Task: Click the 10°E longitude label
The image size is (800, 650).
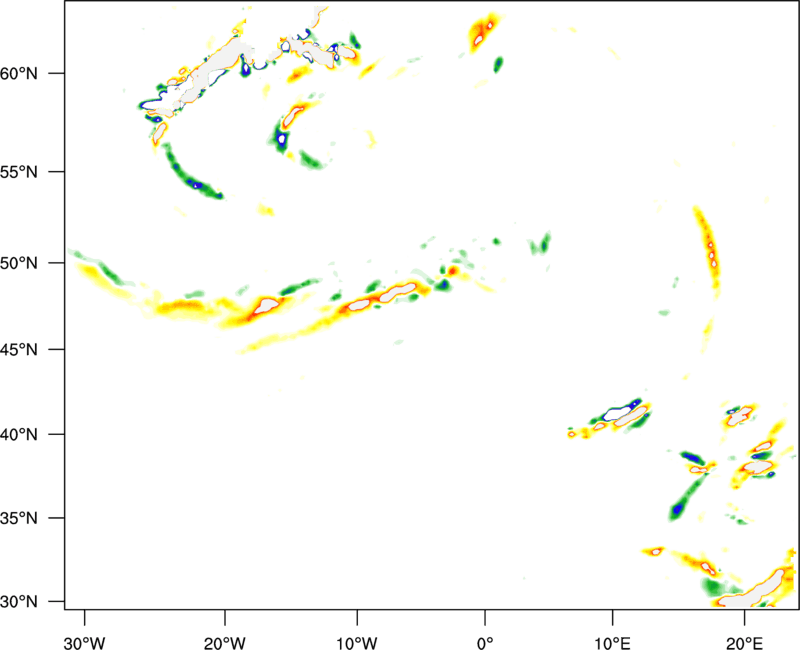Action: (612, 643)
